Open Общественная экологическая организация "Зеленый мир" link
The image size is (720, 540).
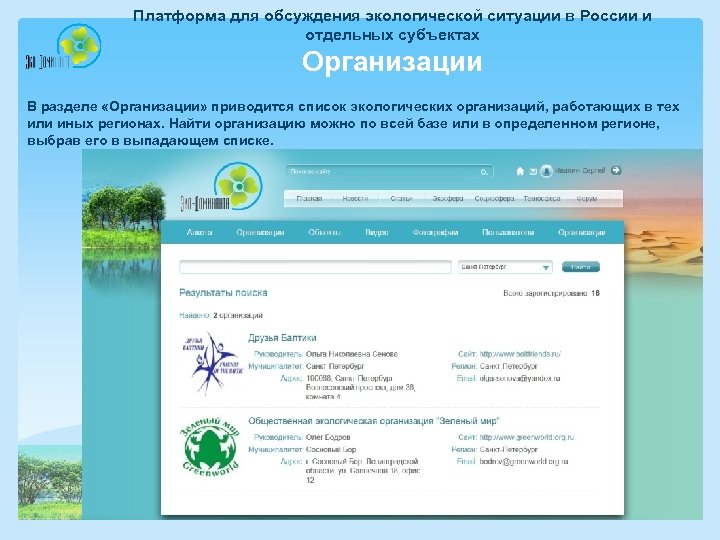374,421
